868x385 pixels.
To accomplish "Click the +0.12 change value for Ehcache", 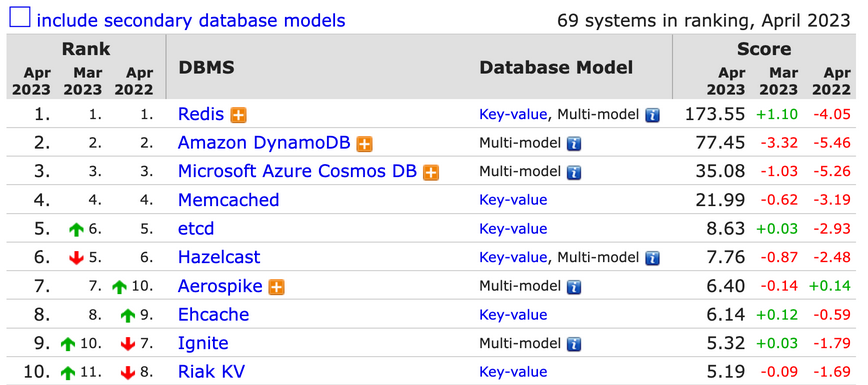I will click(777, 315).
